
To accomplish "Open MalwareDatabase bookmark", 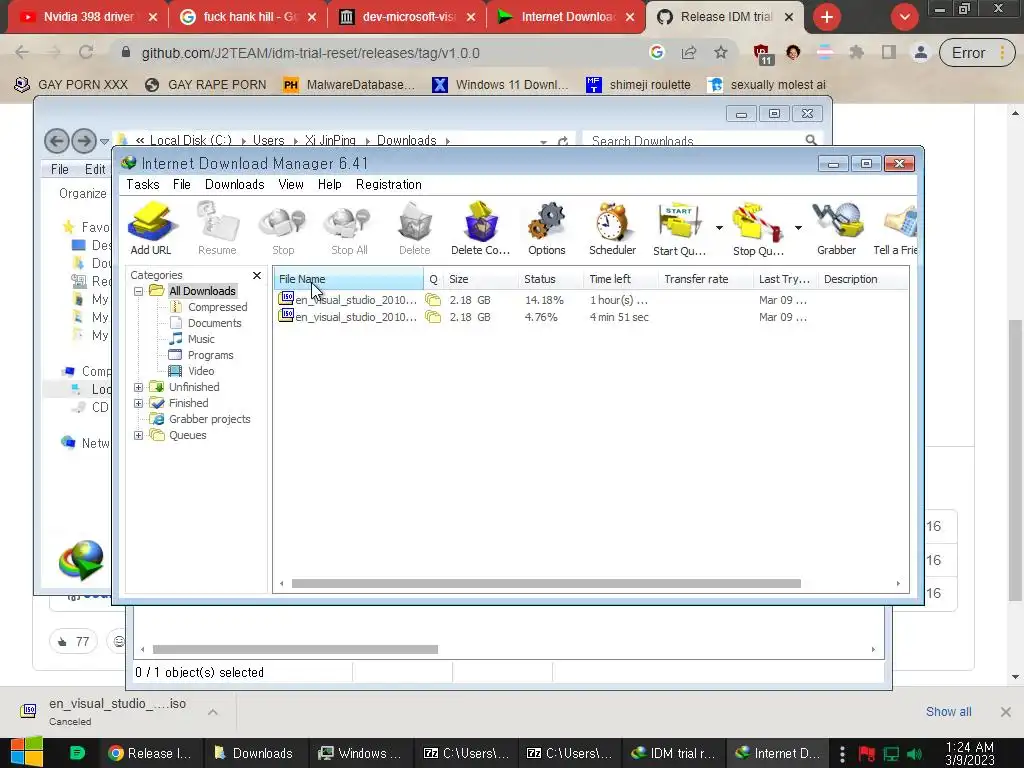I will pos(349,85).
